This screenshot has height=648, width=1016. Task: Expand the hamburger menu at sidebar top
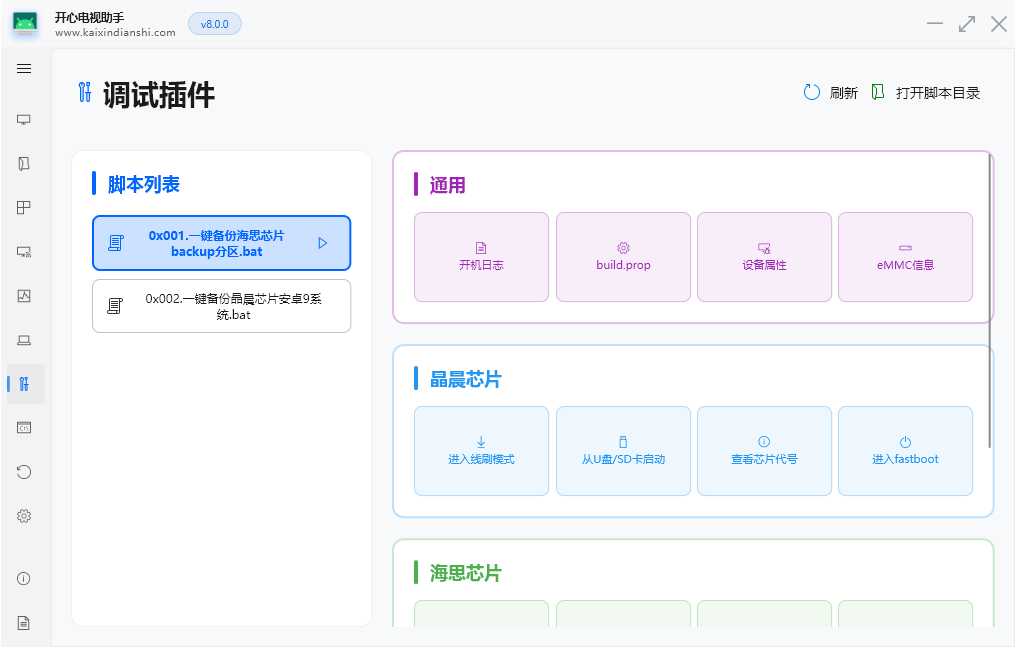(x=24, y=68)
